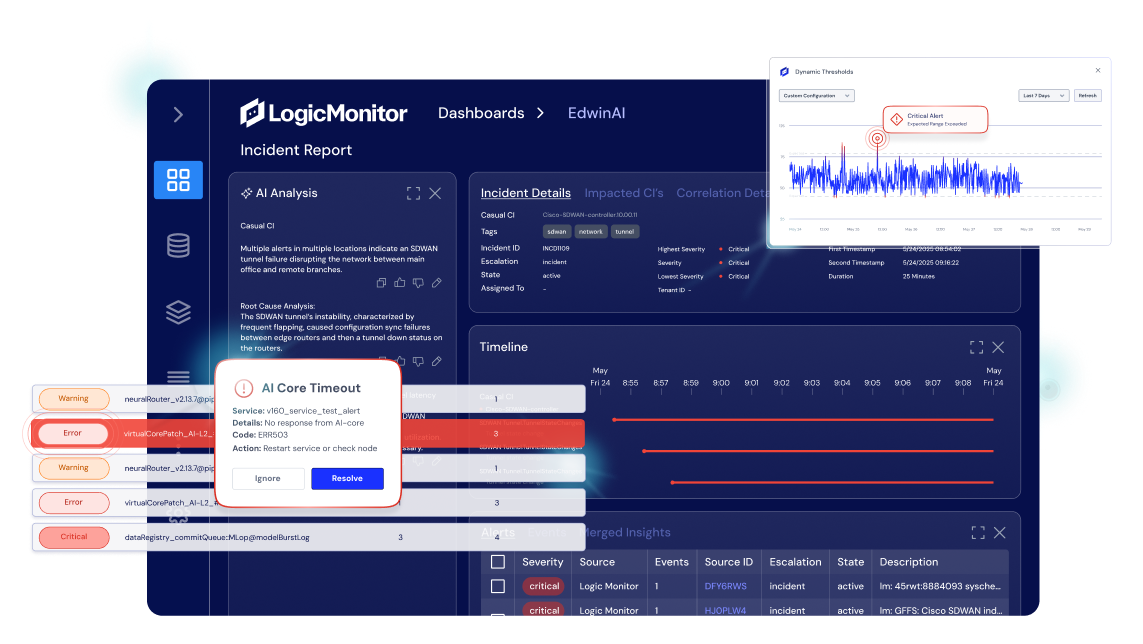Go to Dashboards breadcrumb
Screen dimensions: 1143x644
click(x=481, y=113)
